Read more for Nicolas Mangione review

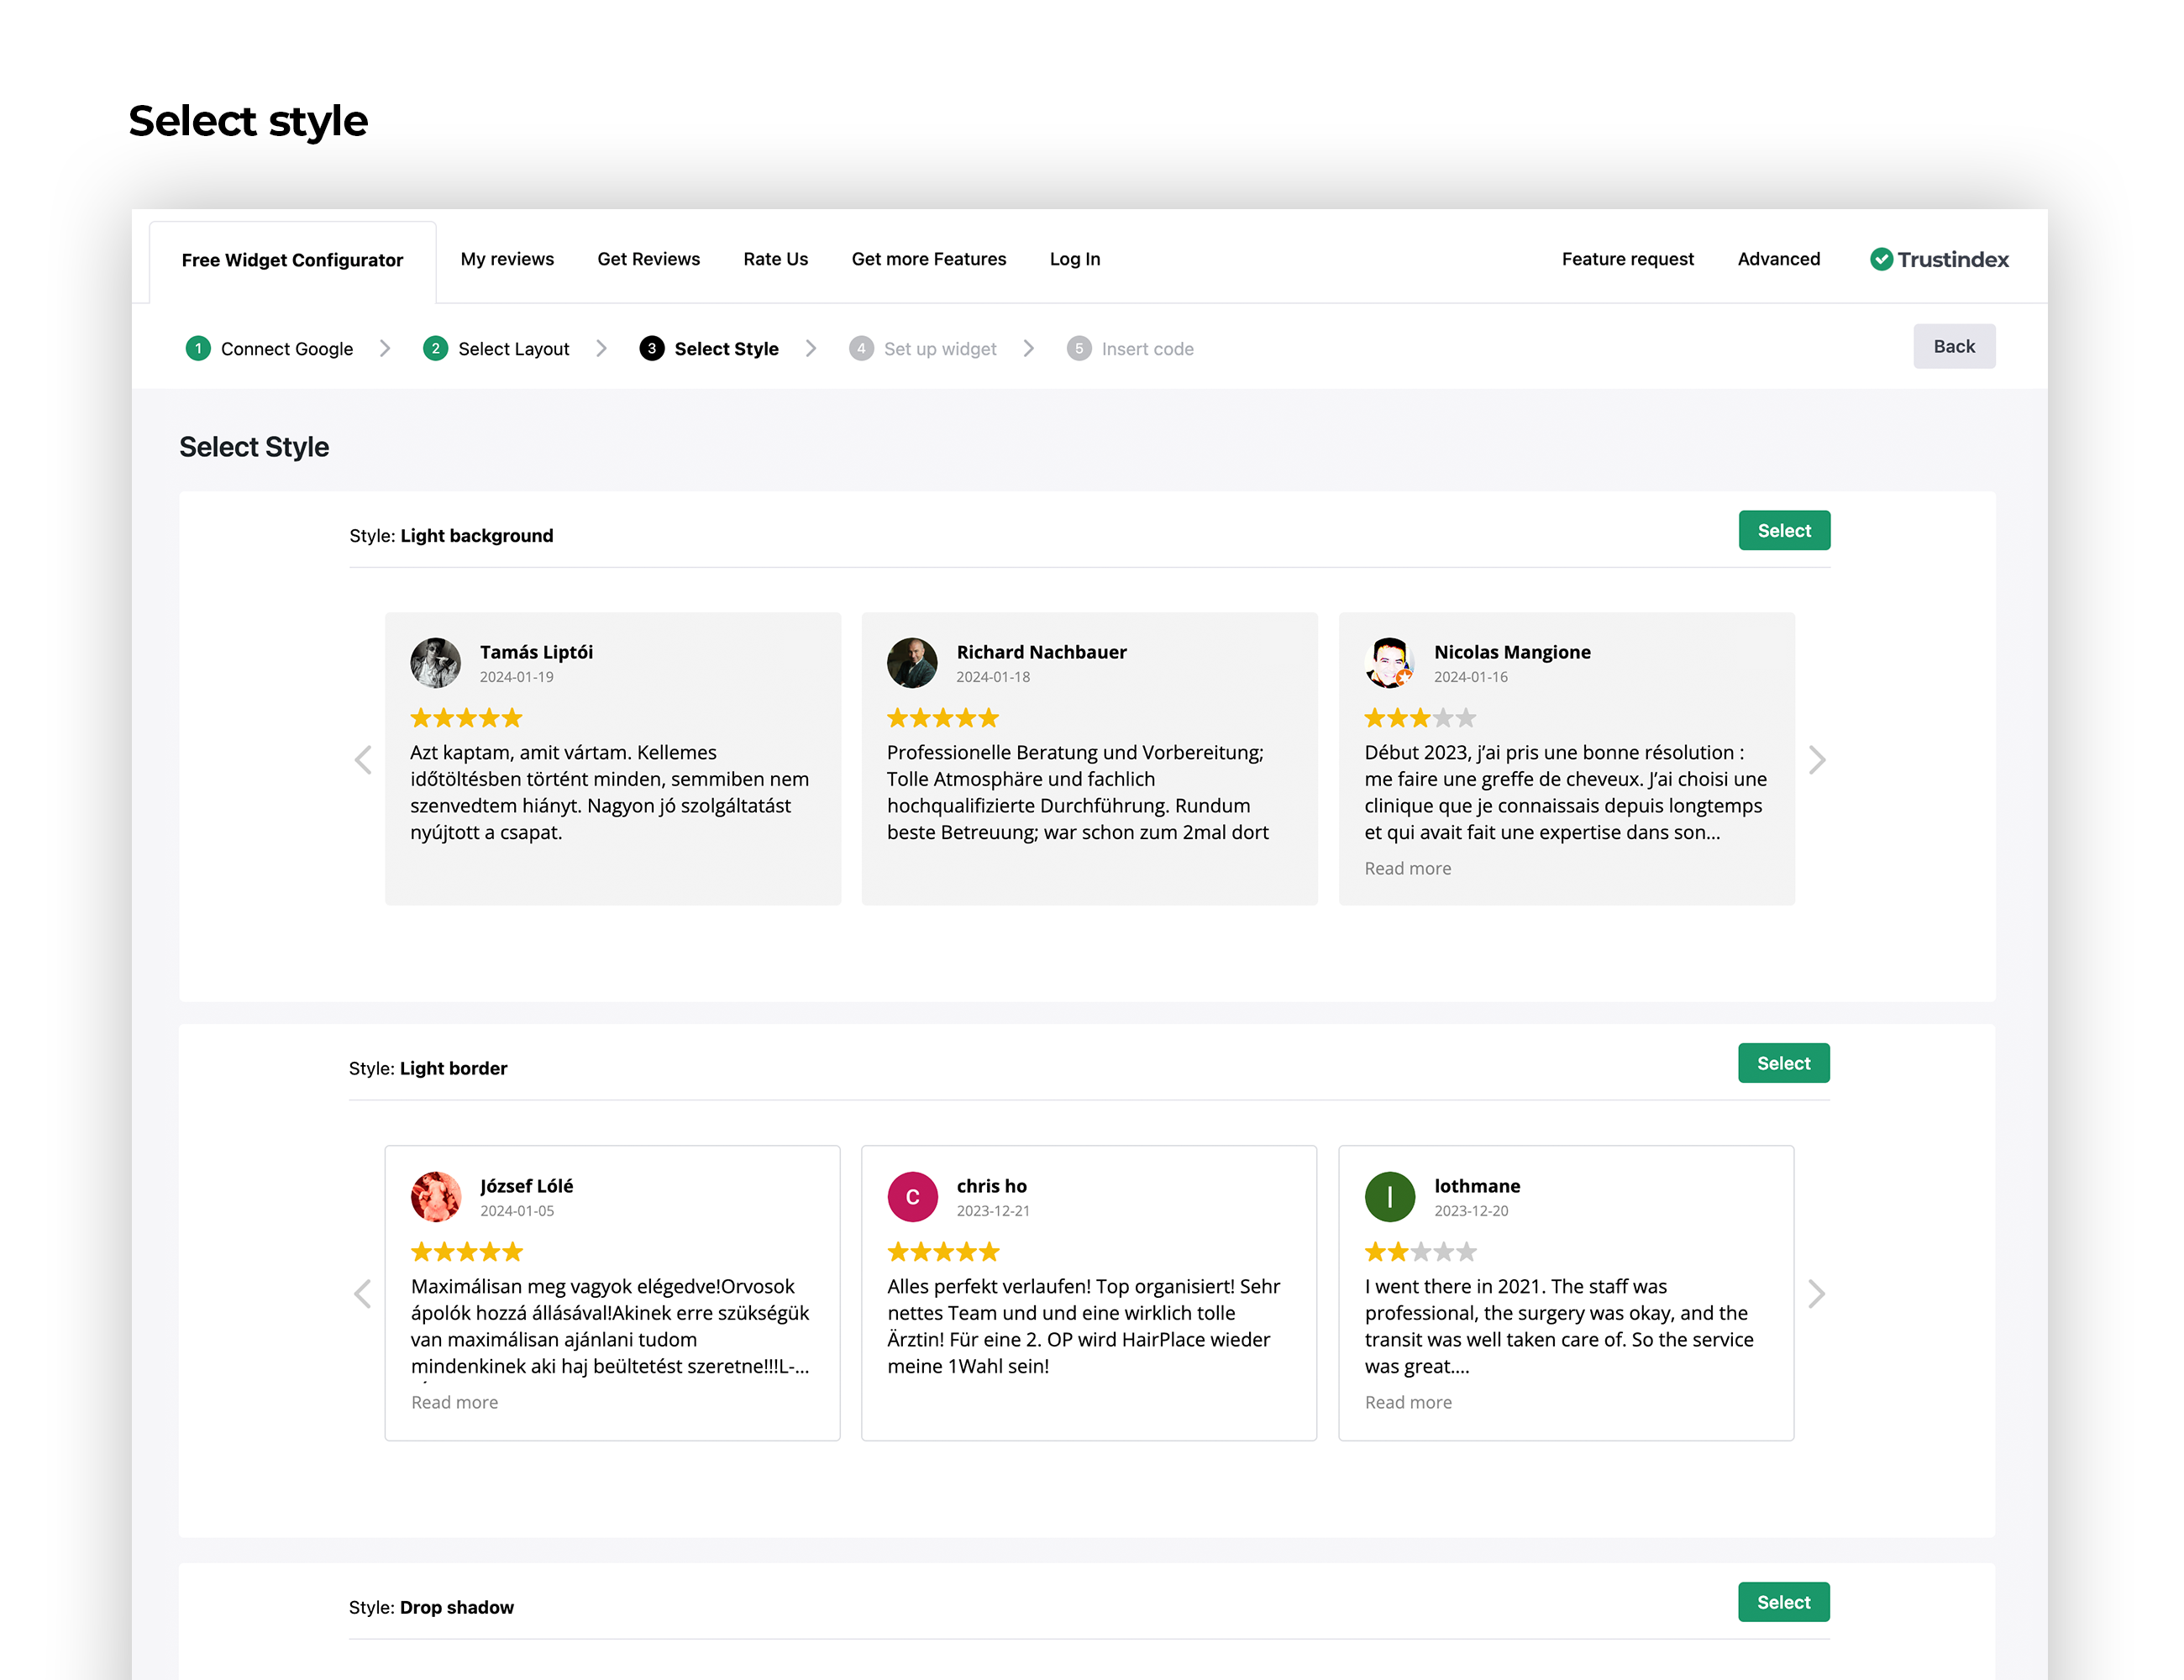click(x=1406, y=867)
